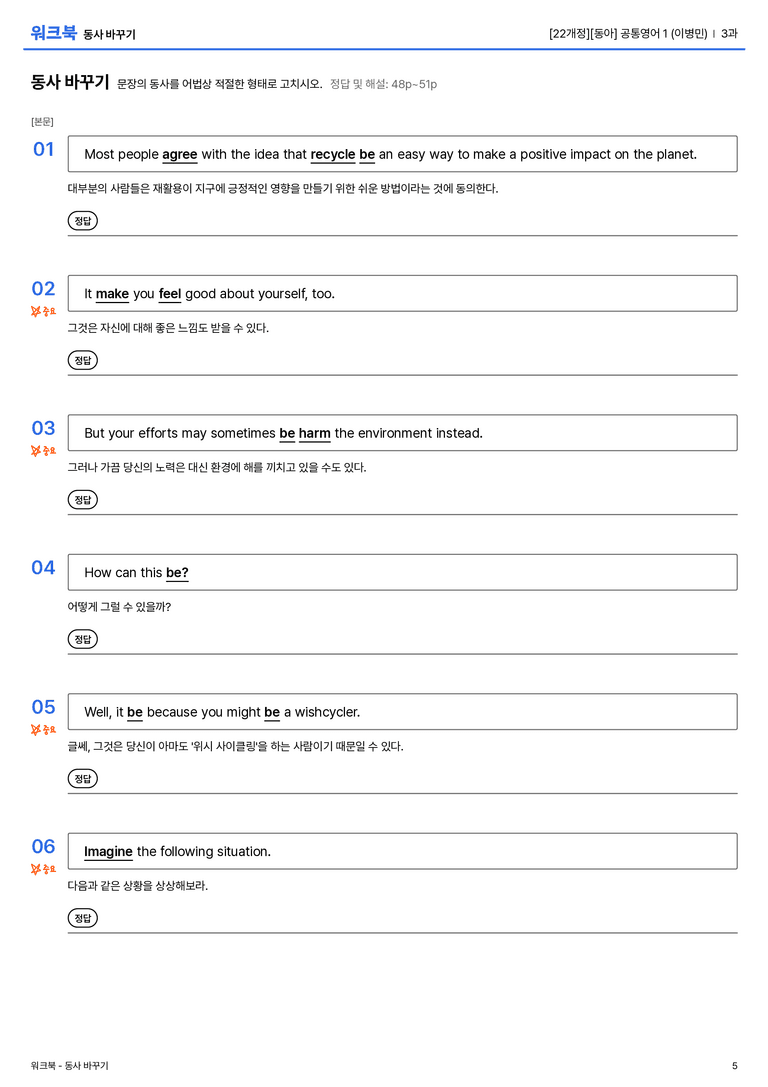Click the 정답 badge under question 05

pos(82,779)
